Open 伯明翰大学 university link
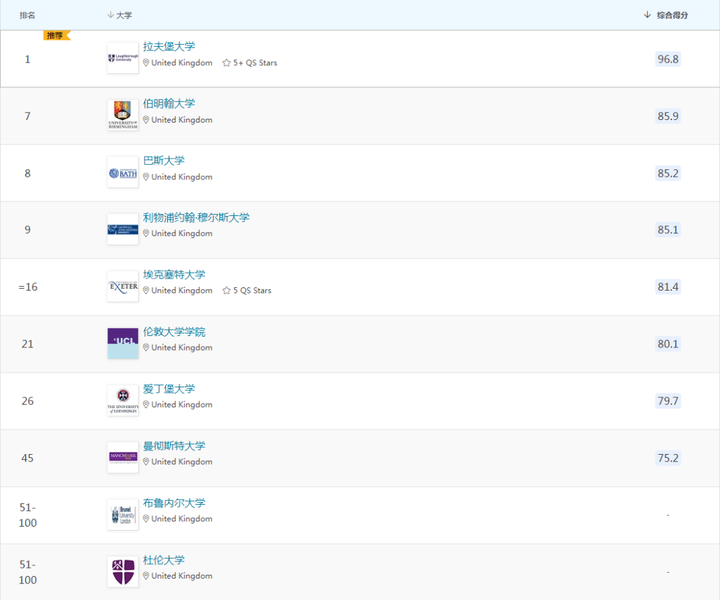 click(169, 103)
